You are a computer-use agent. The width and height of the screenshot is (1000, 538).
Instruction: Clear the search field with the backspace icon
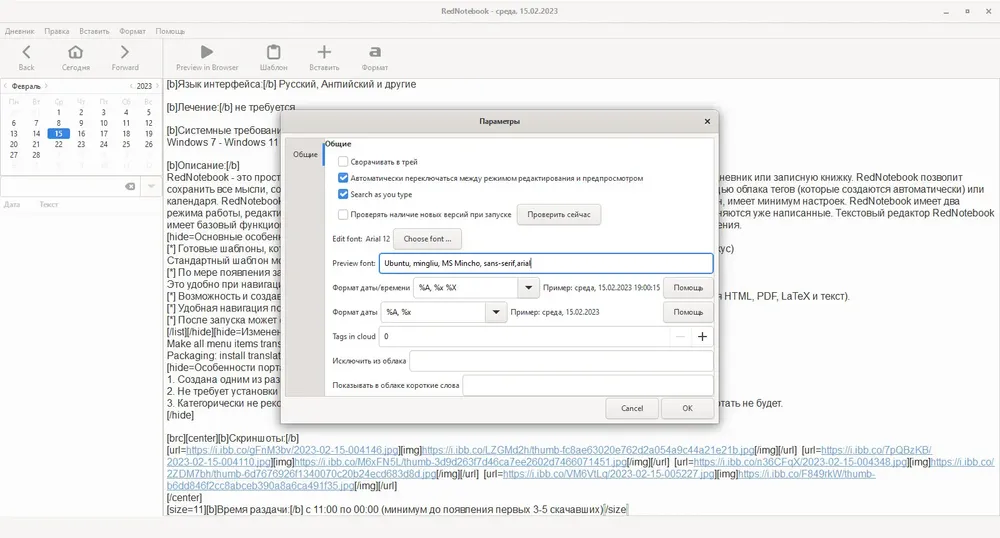point(130,186)
